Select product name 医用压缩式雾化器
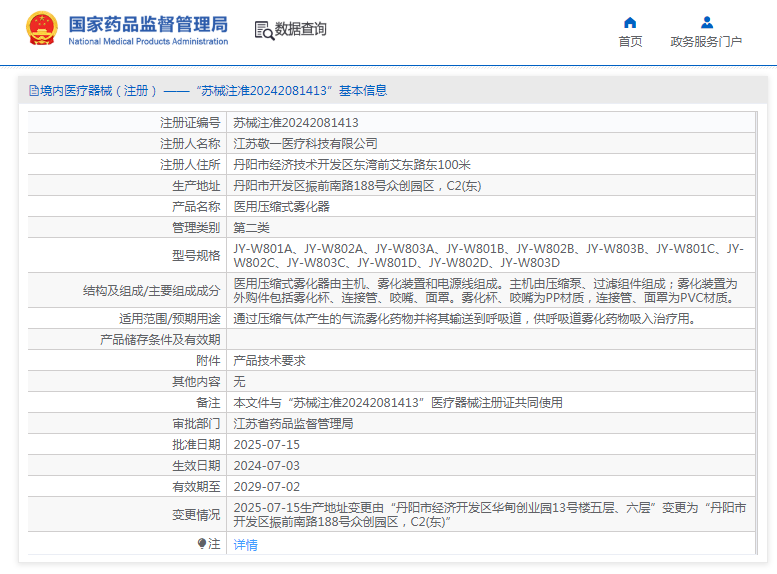Screen dimensions: 777x574 coord(281,207)
